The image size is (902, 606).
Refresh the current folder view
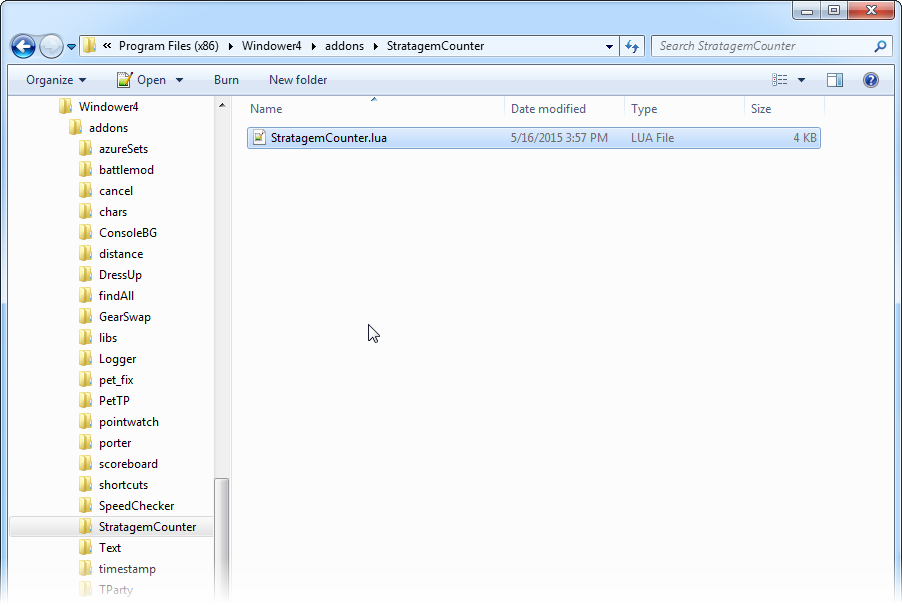[x=632, y=47]
